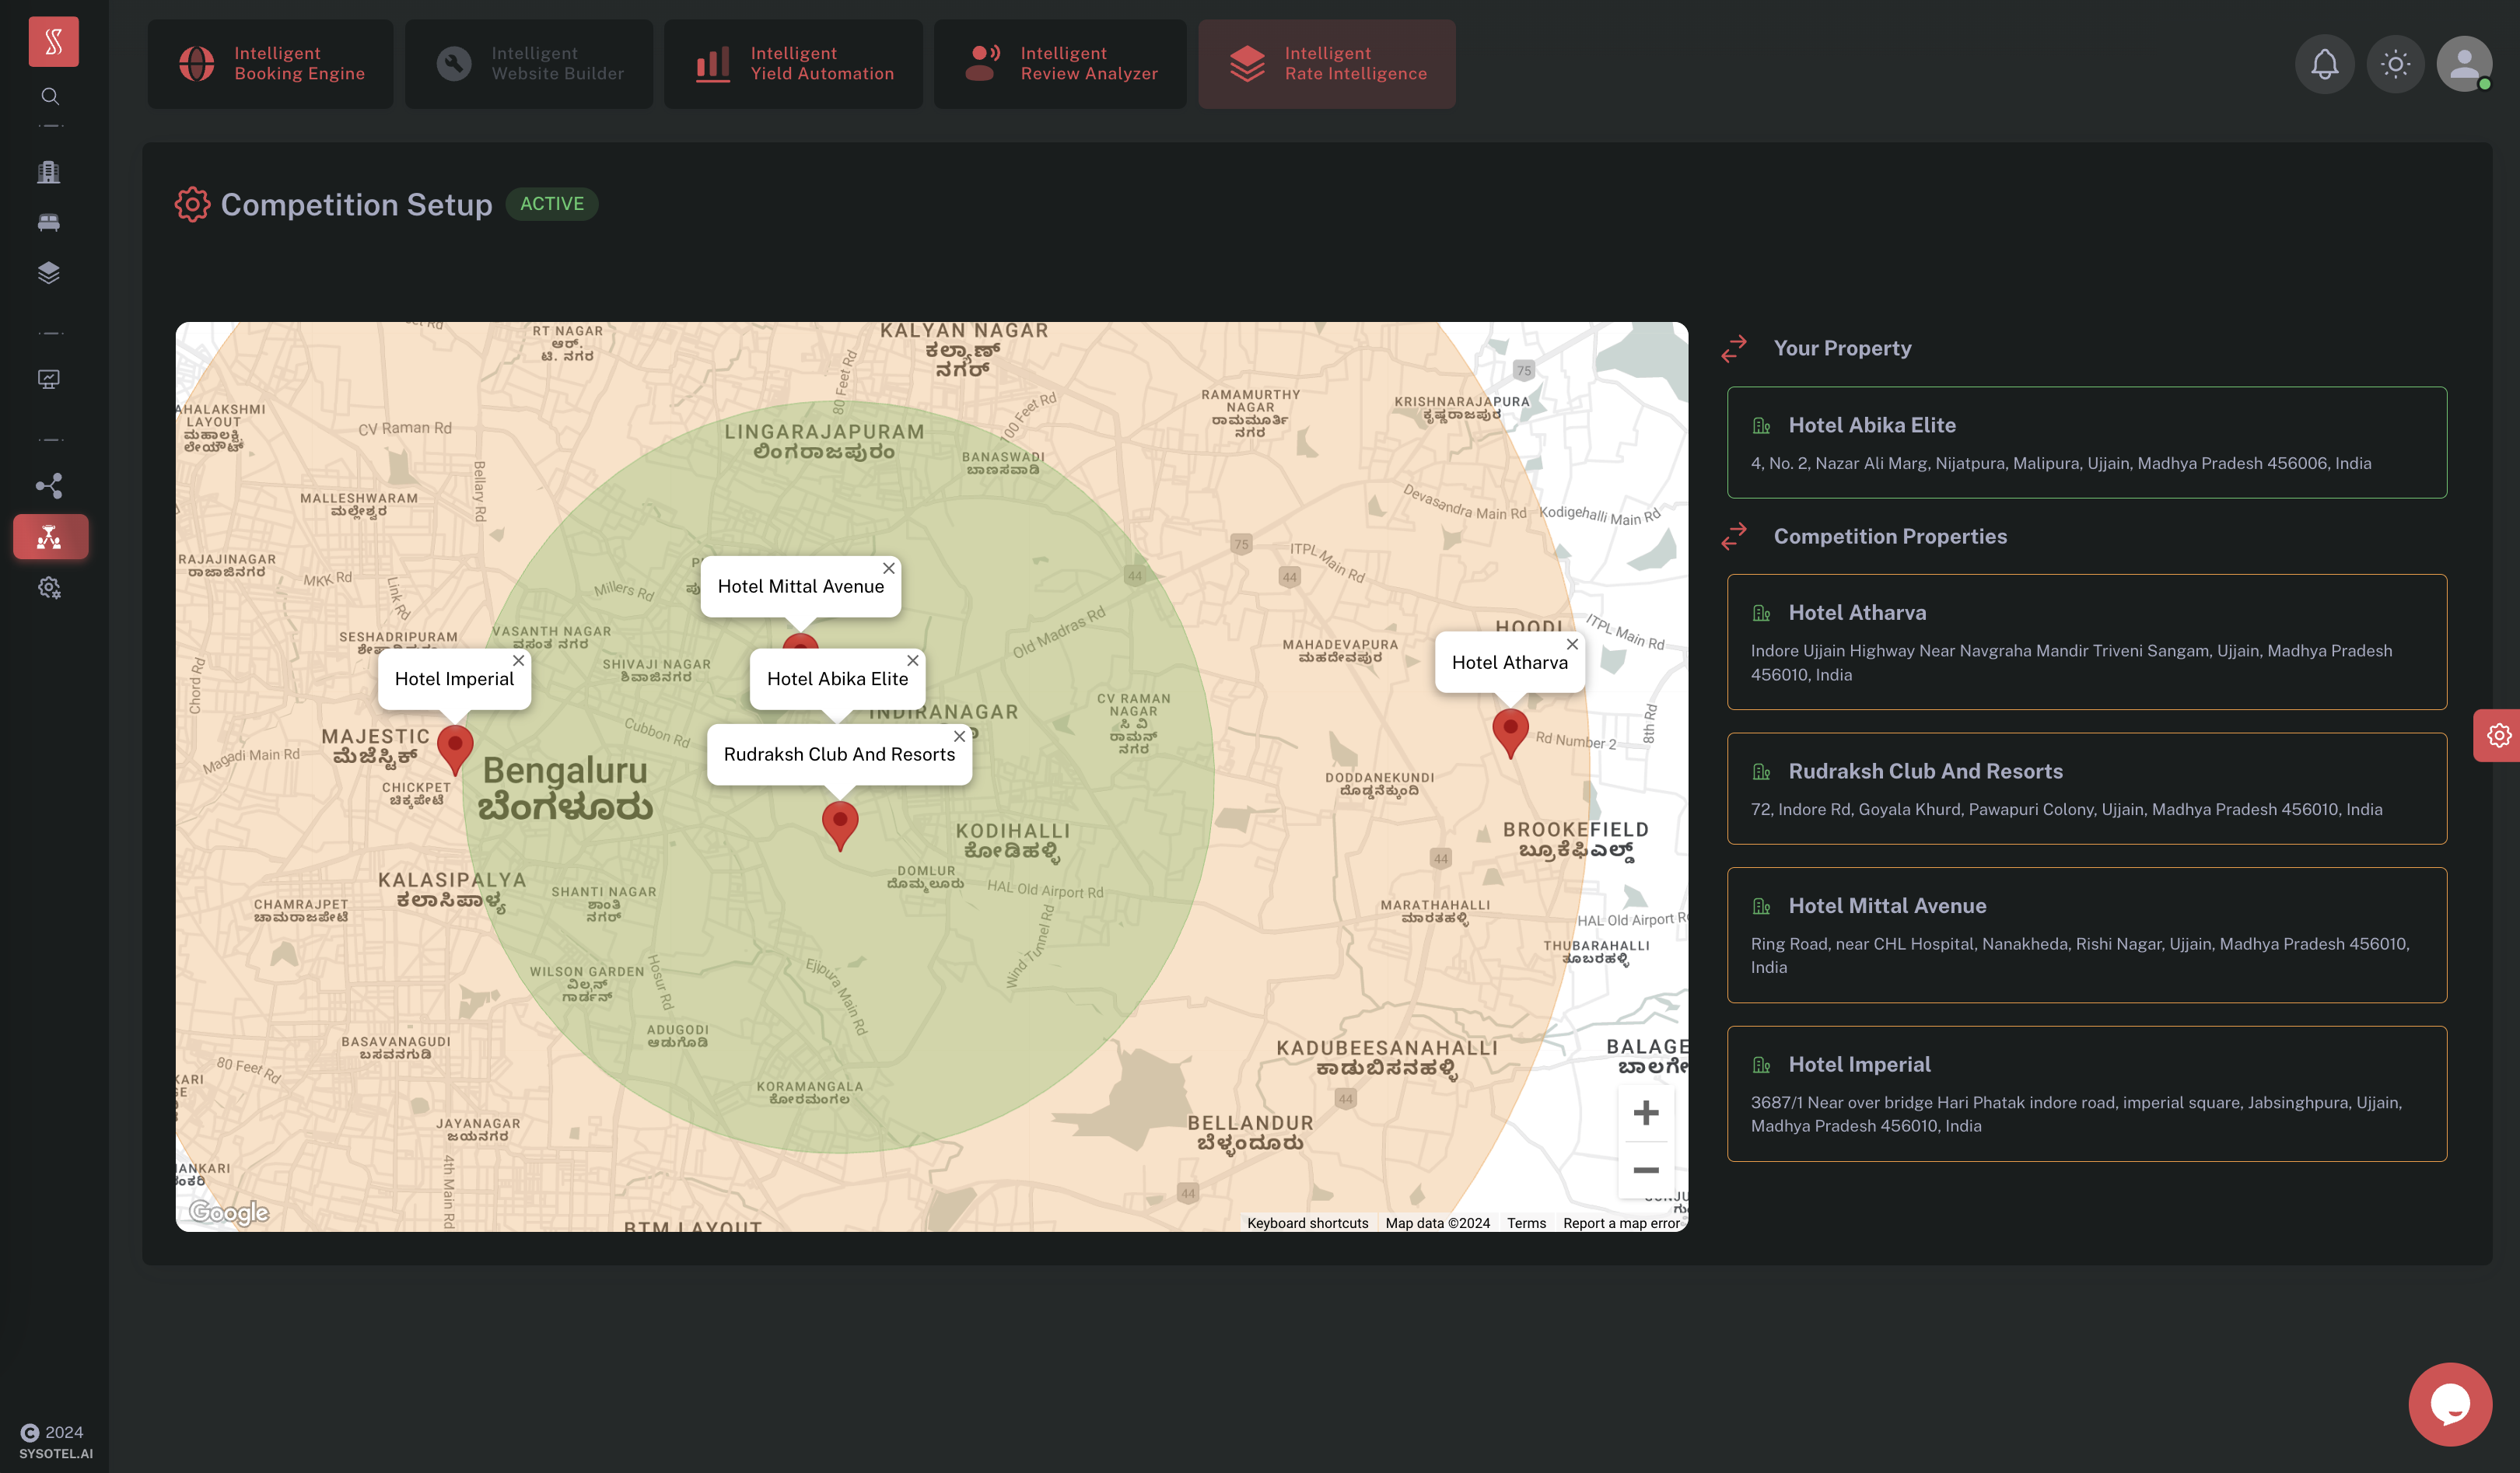This screenshot has height=1473, width=2520.
Task: Open the search icon in sidebar
Action: coord(49,97)
